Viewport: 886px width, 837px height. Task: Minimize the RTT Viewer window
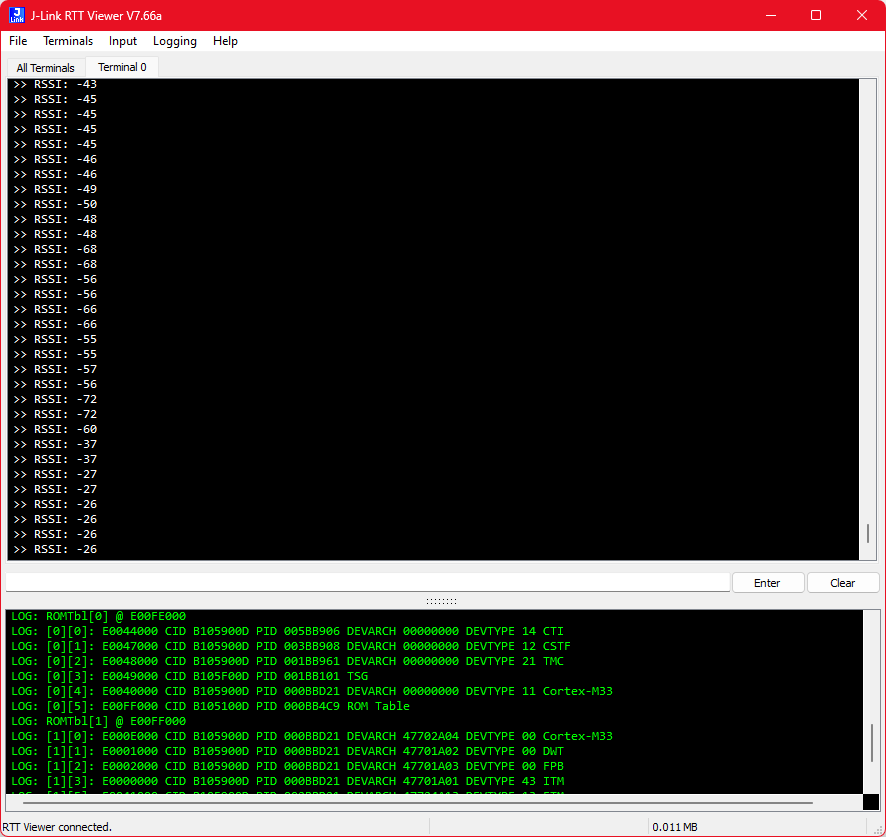(770, 15)
